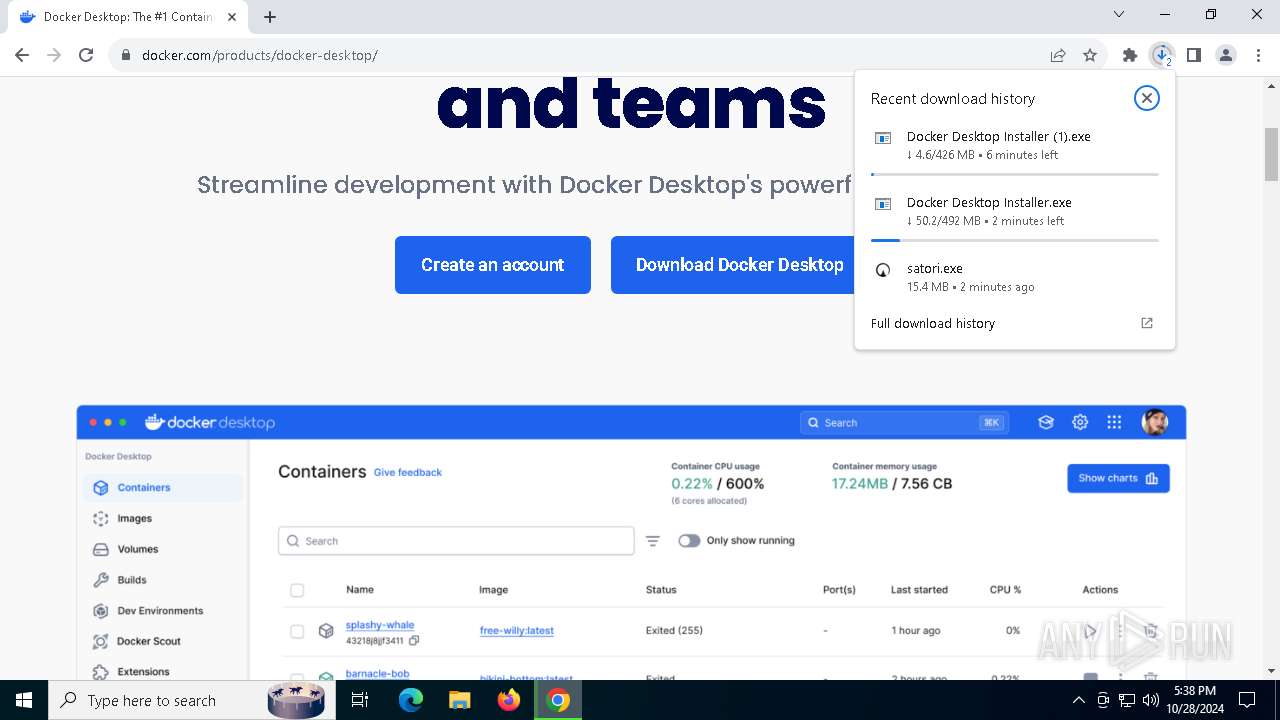Click Create an account button
Viewport: 1280px width, 720px height.
click(493, 265)
